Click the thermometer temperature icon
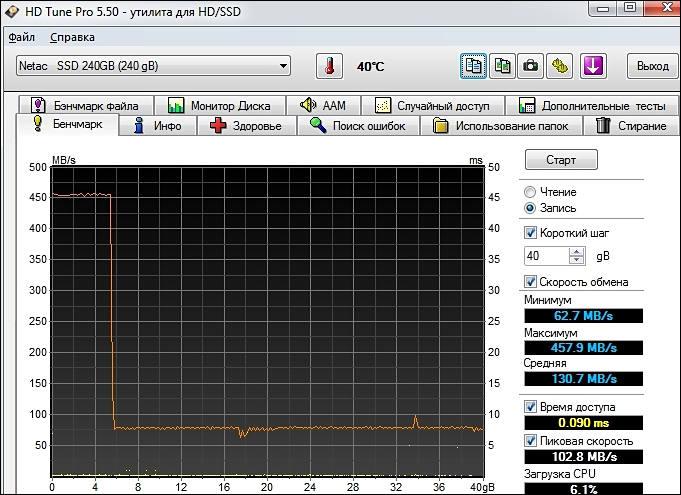 tap(329, 66)
